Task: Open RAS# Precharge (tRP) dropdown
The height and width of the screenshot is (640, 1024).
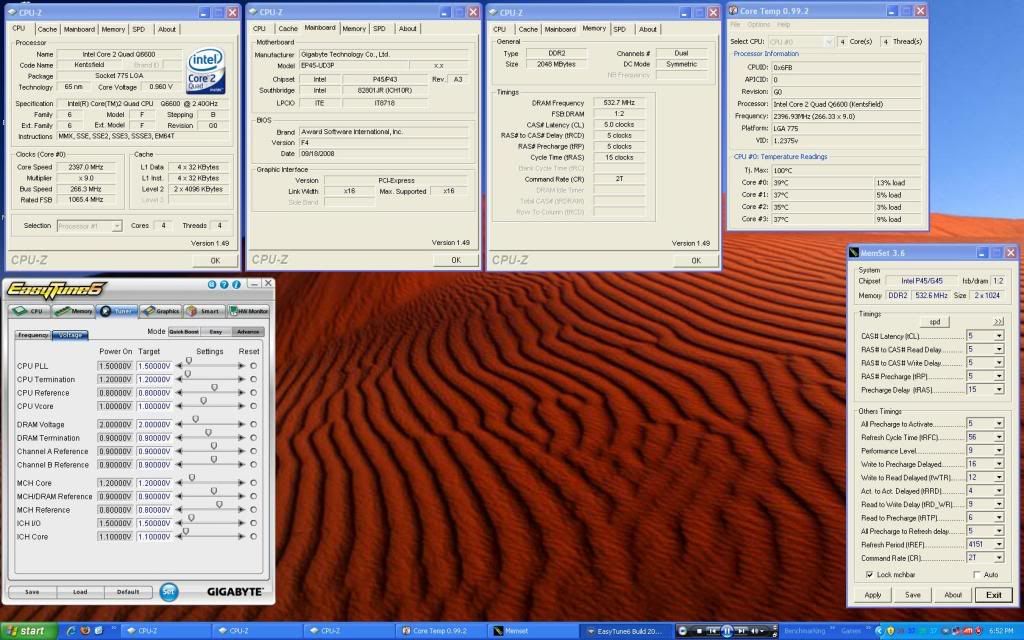Action: 999,376
